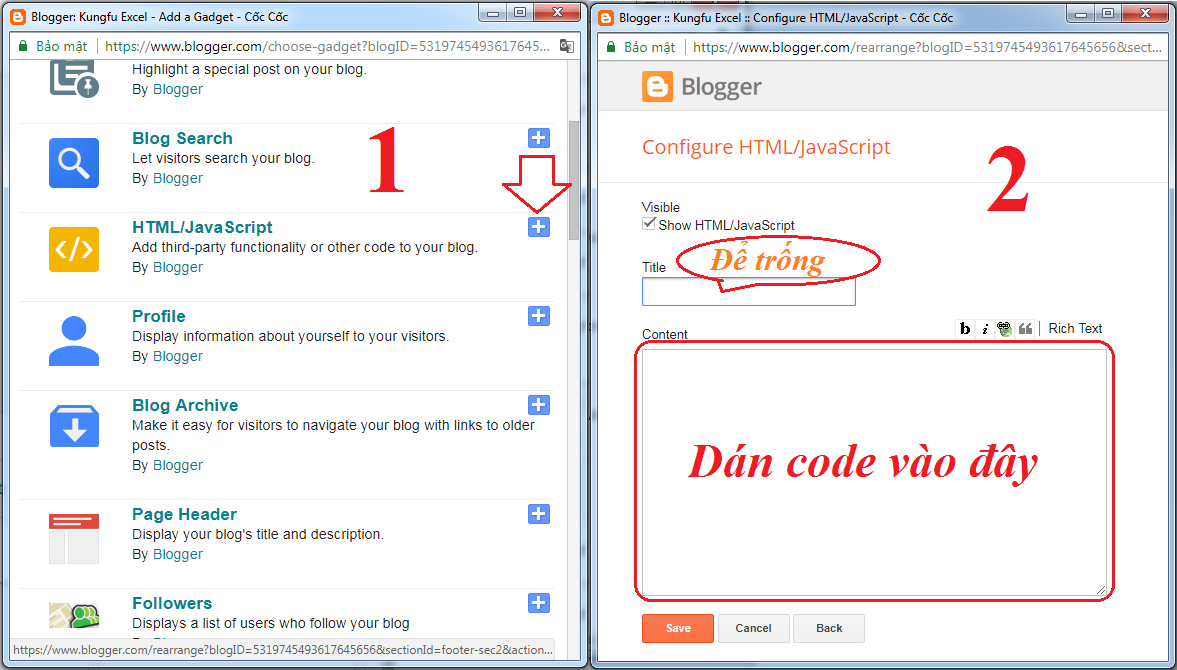Click URL in Configure HTML/JavaScript address bar

(927, 47)
